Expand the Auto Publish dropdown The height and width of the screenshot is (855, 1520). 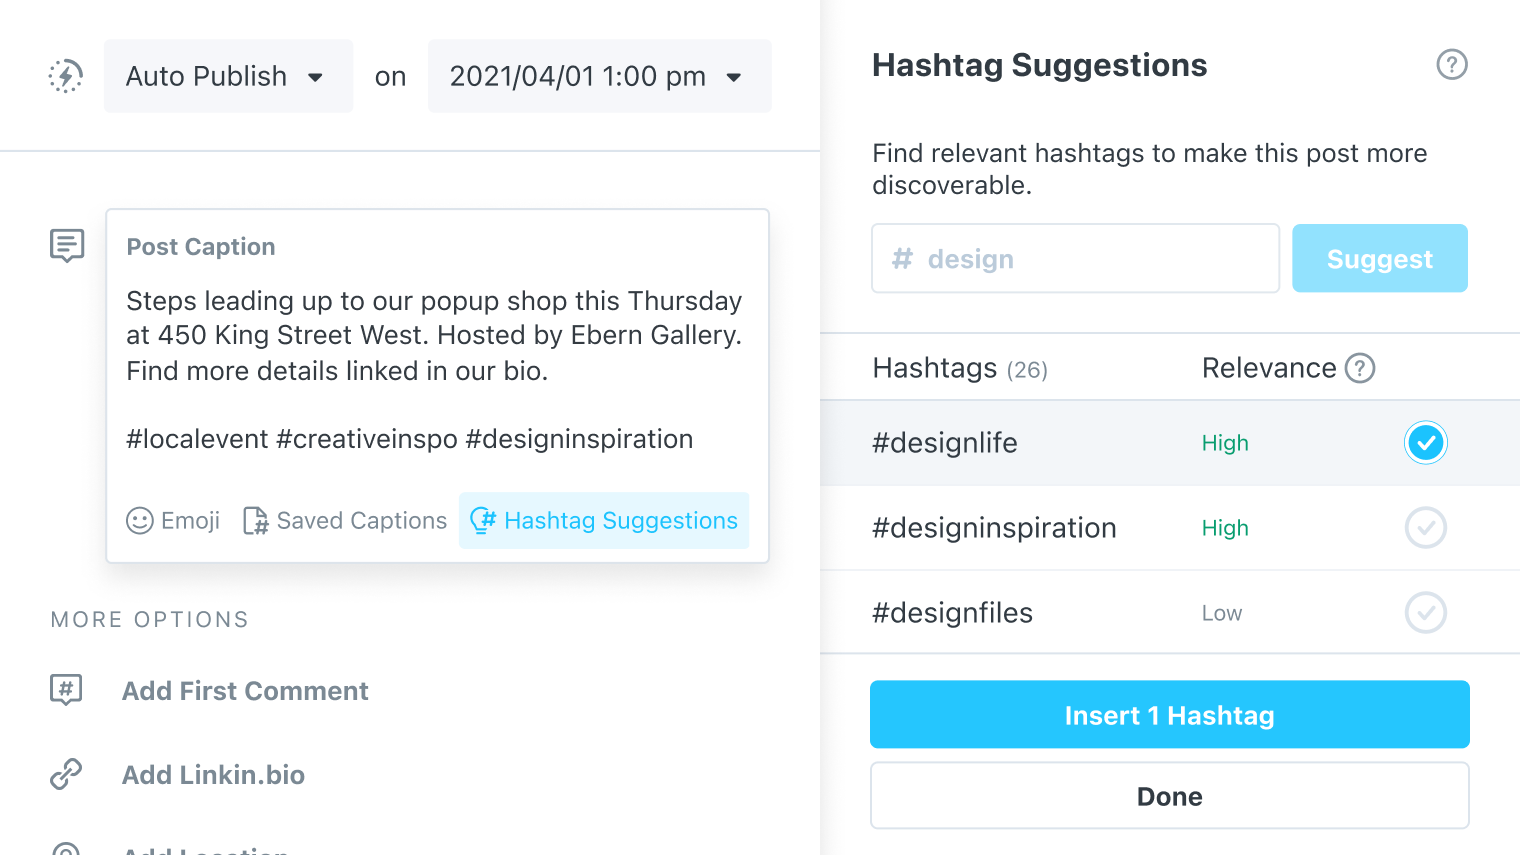228,76
